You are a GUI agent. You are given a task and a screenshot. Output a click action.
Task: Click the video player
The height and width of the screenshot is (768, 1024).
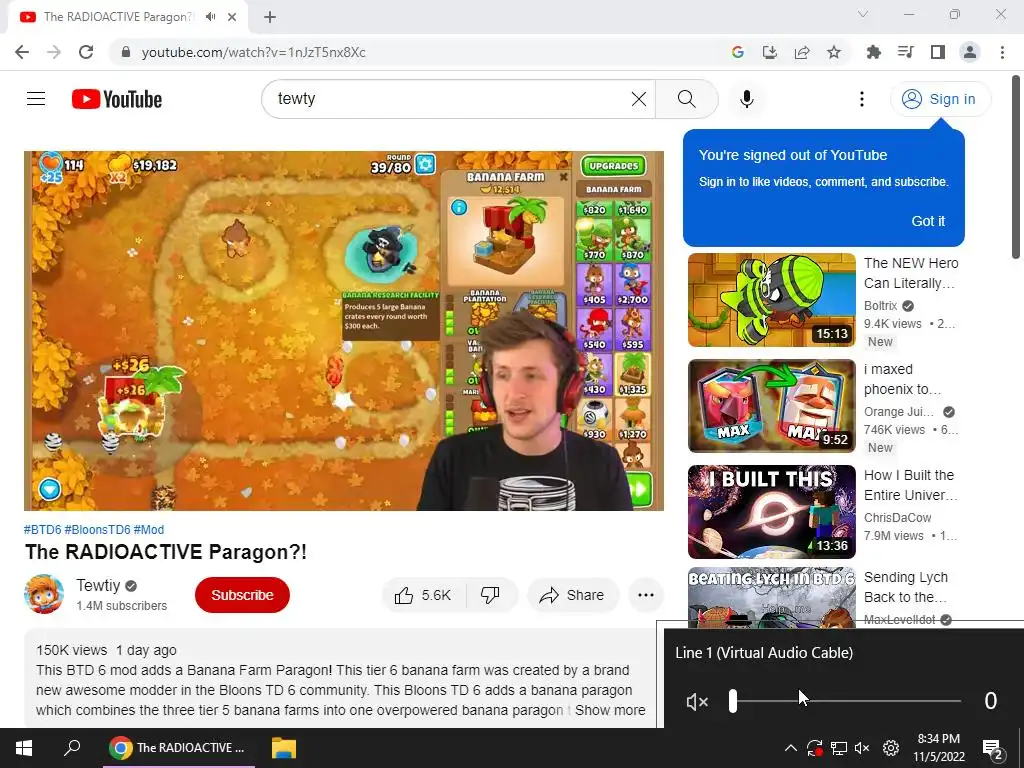[344, 330]
